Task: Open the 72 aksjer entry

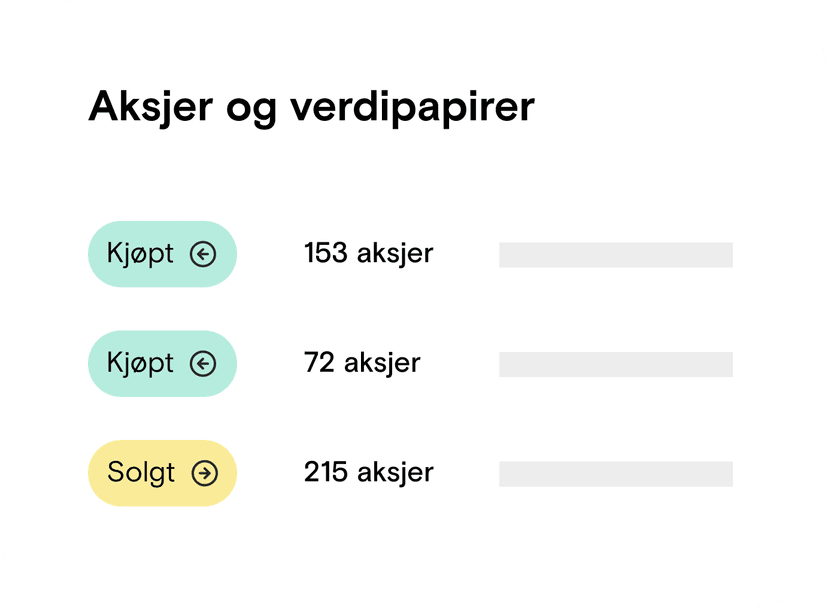Action: click(362, 363)
